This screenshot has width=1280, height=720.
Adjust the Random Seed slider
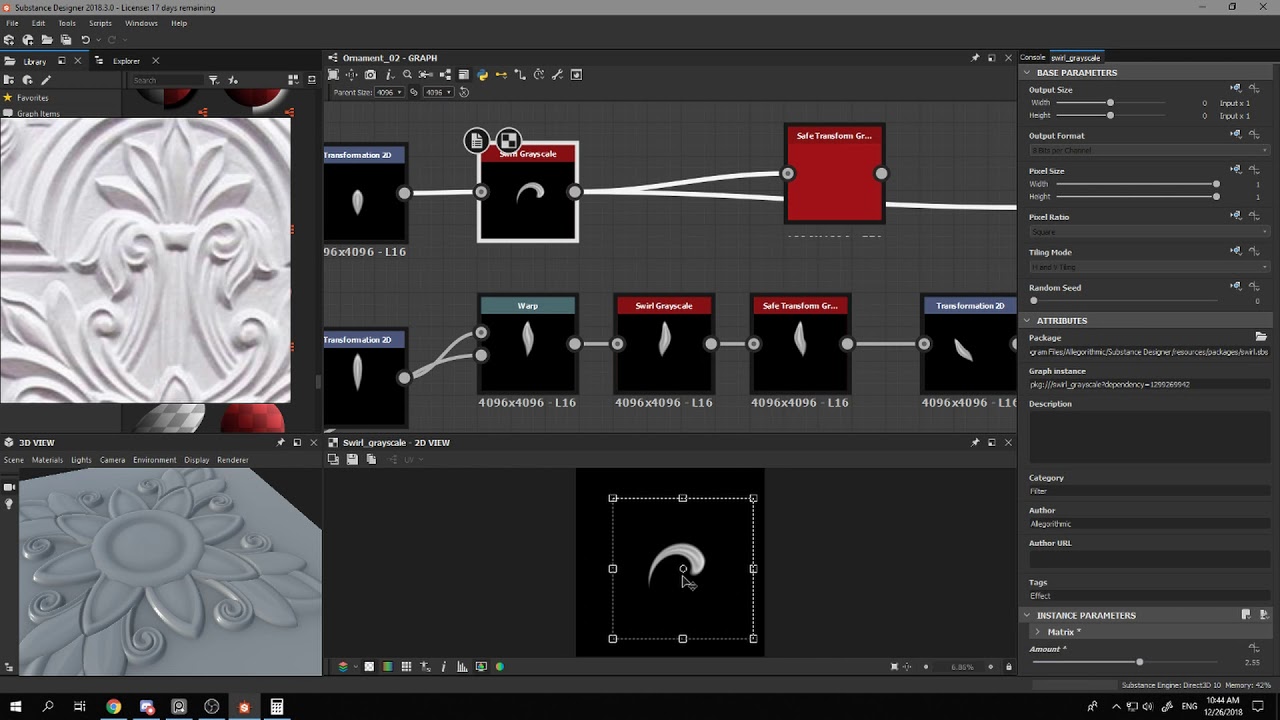point(1125,300)
